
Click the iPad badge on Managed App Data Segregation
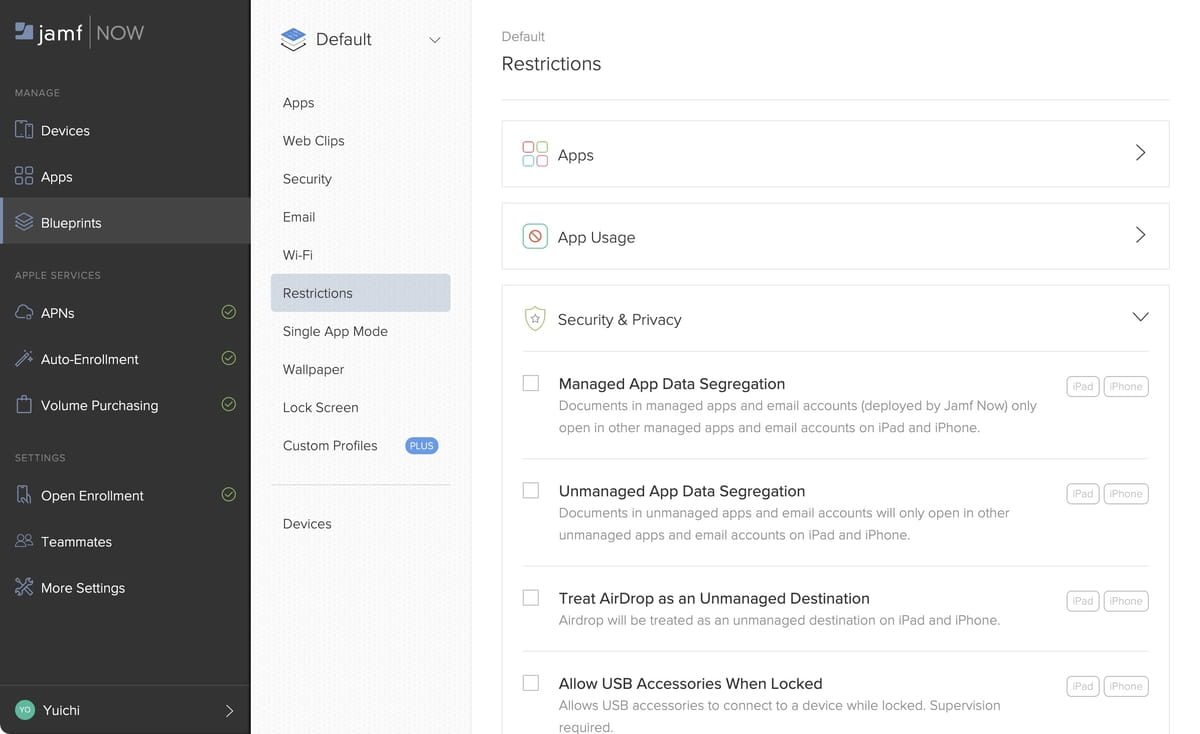(1083, 386)
